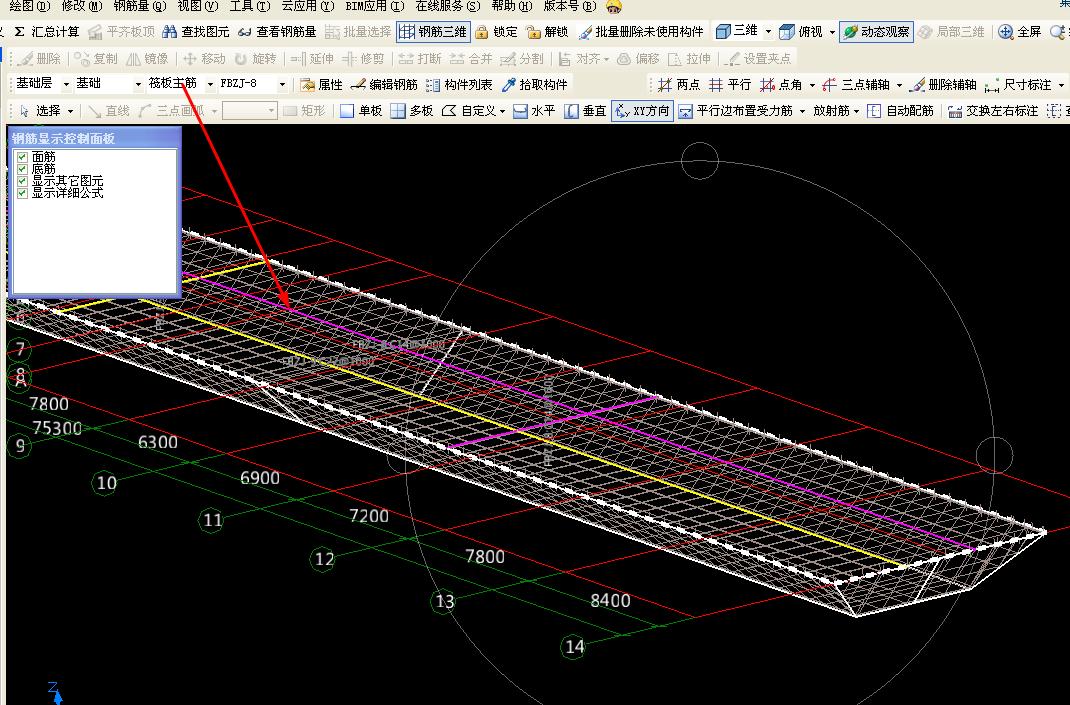Switch to 三维 3D view
1070x705 pixels.
[737, 31]
